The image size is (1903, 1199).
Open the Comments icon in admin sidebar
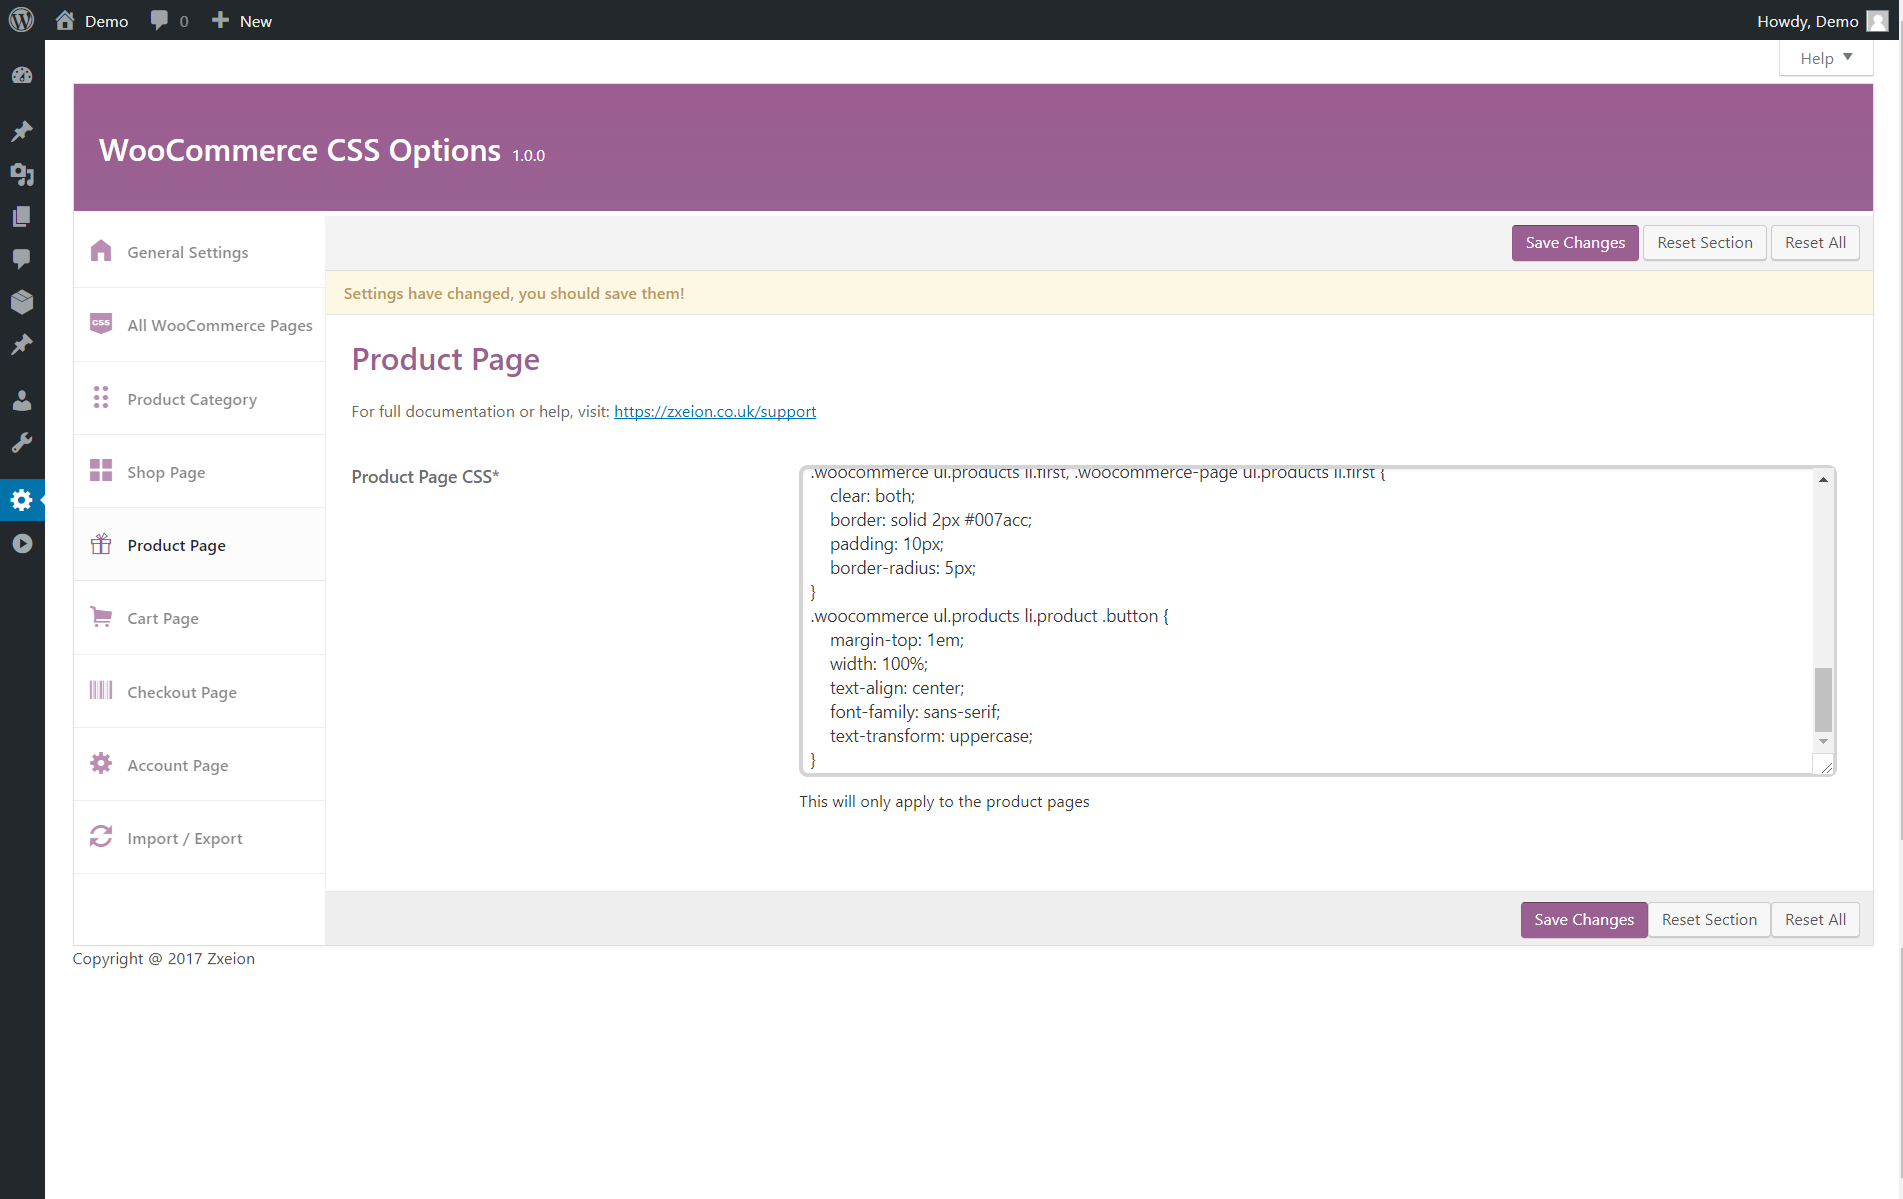click(x=22, y=259)
